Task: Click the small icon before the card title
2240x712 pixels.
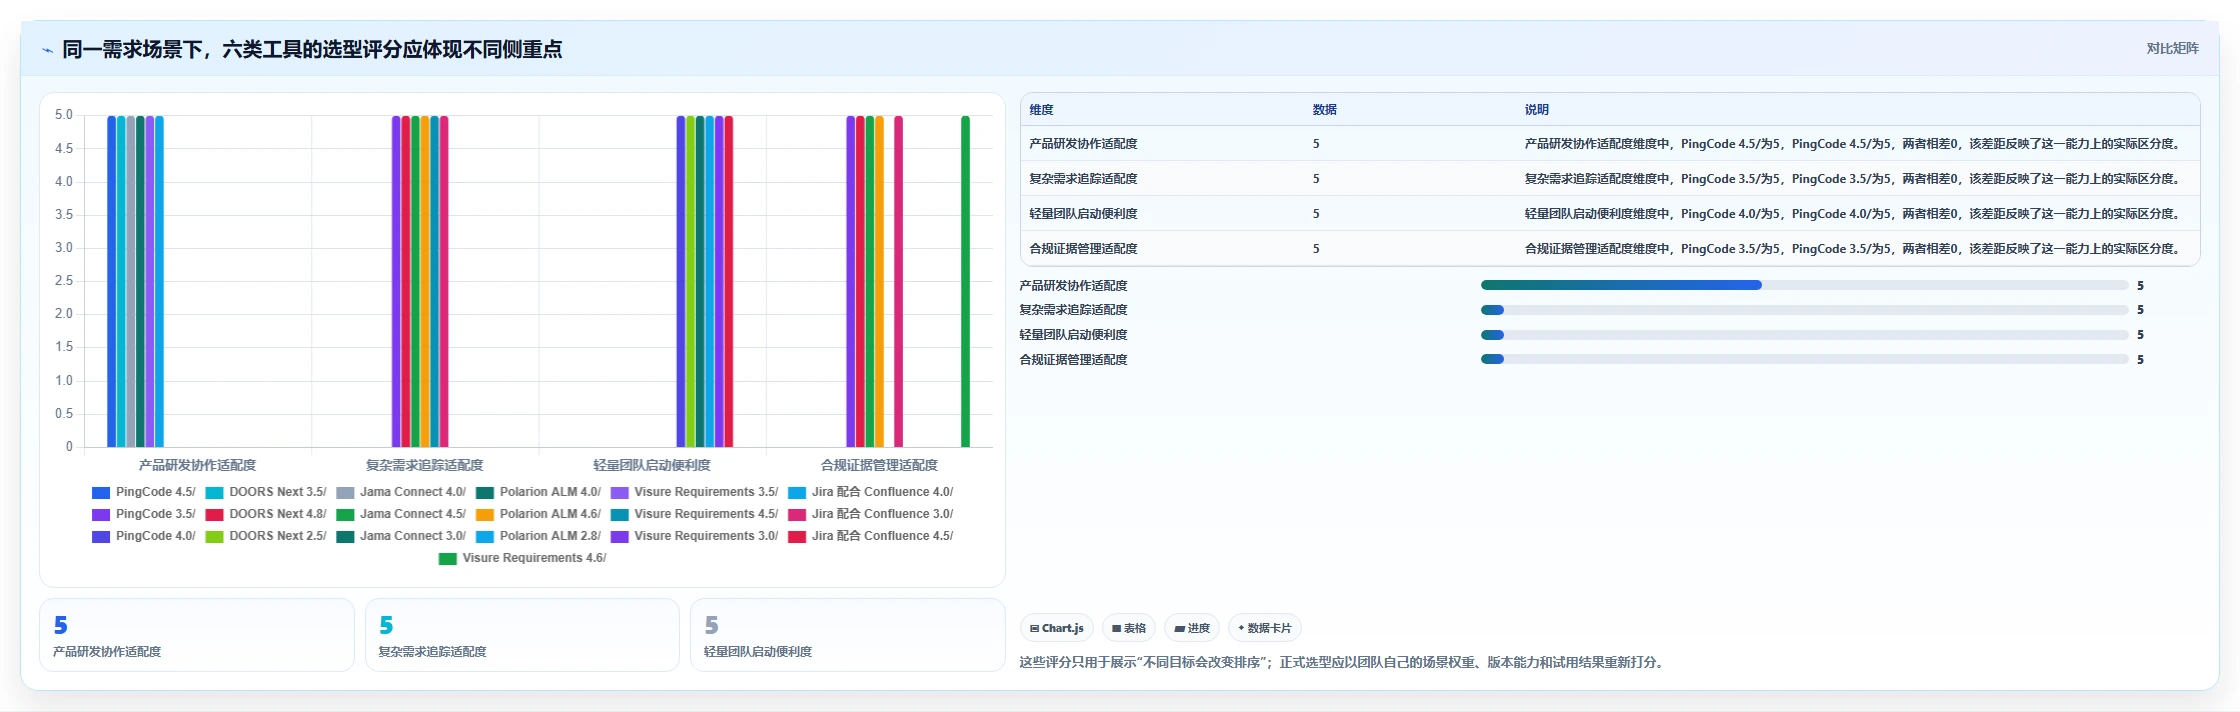Action: tap(47, 50)
